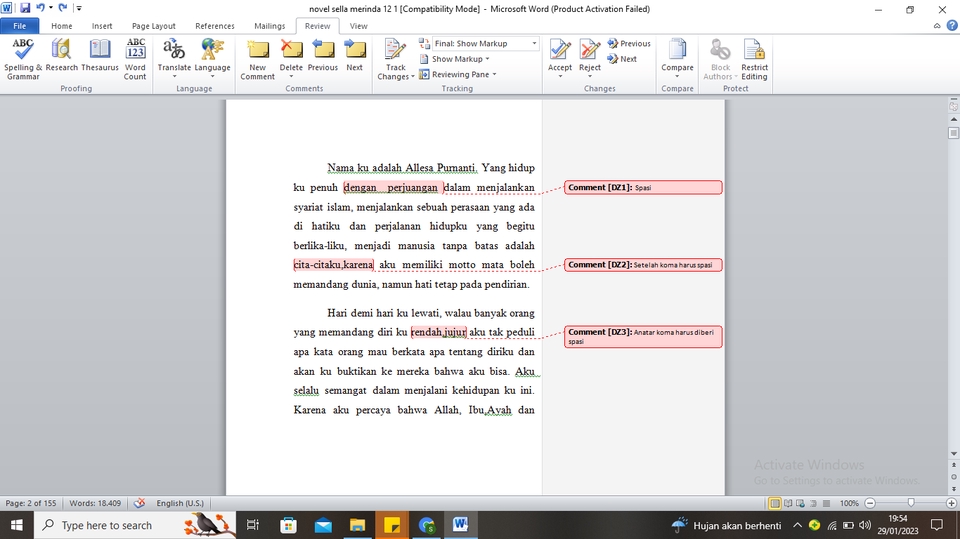
Task: Switch to the Home tab
Action: 62,26
